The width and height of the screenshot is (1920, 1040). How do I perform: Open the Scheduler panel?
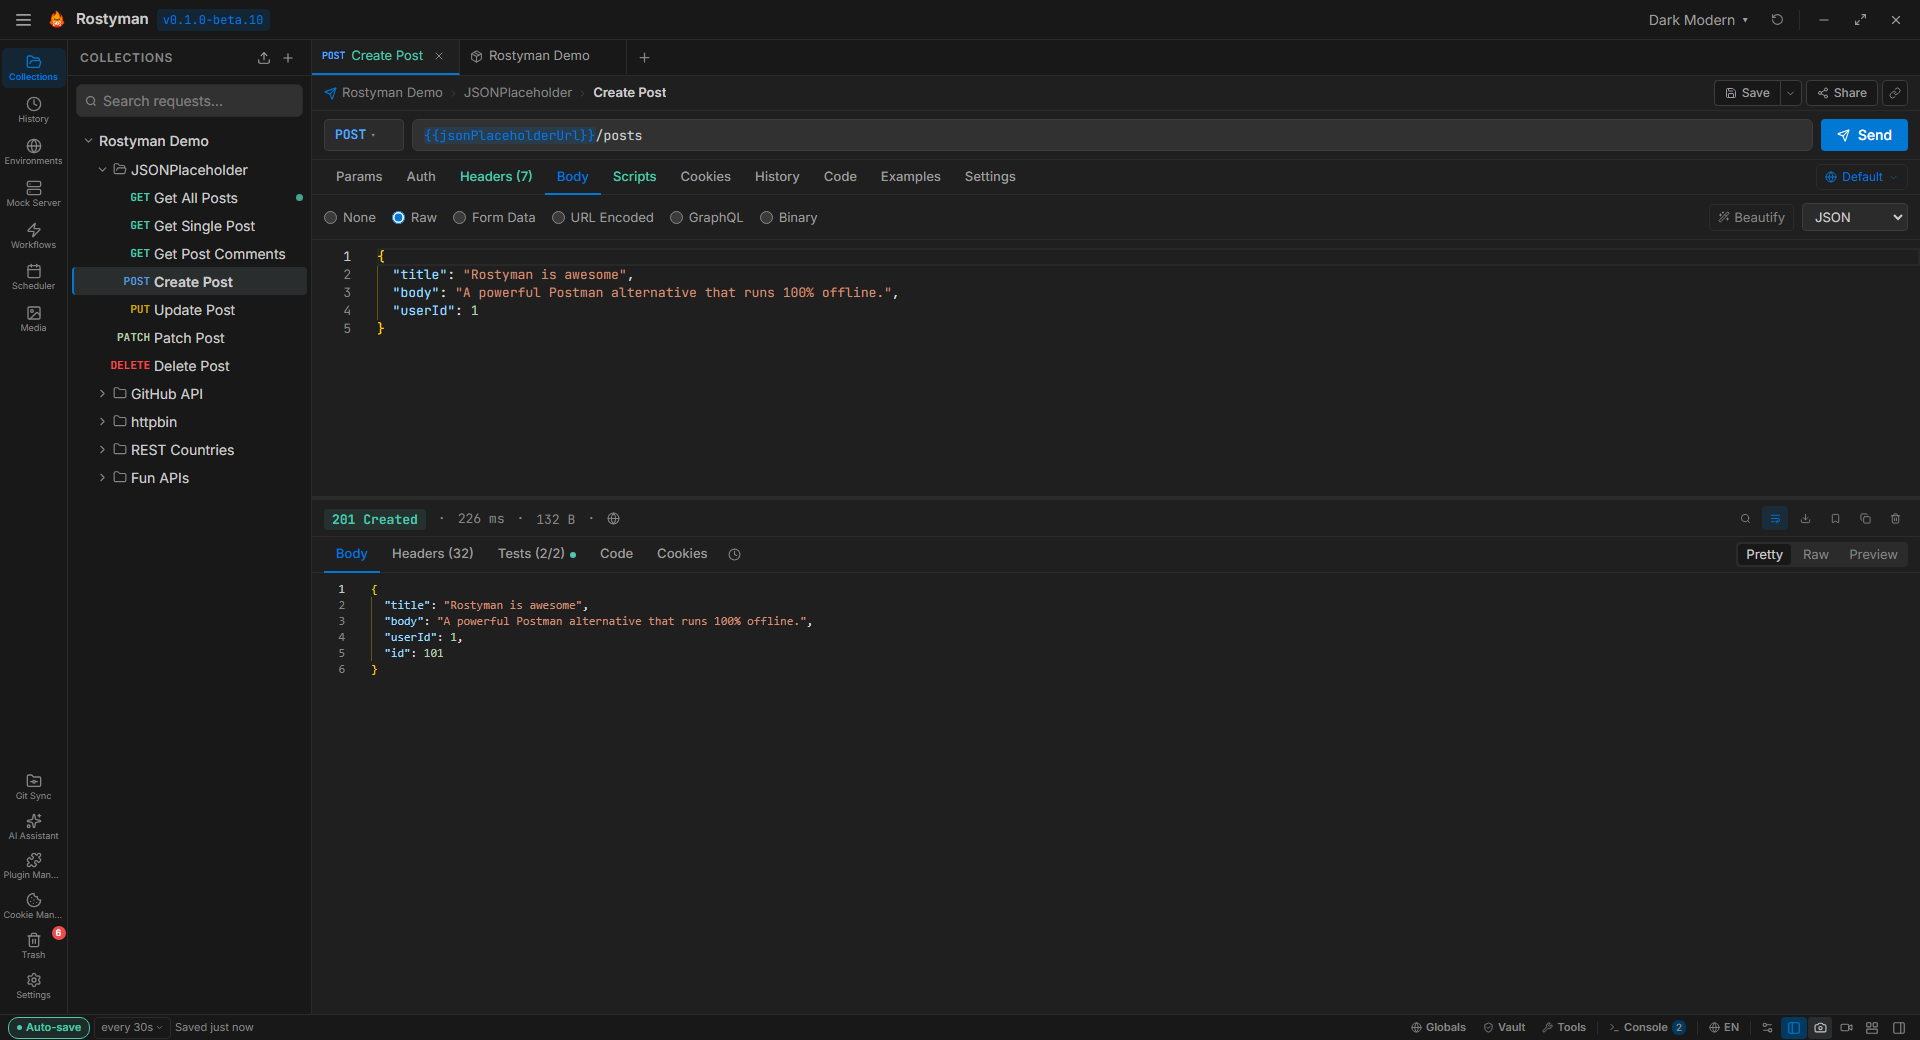pyautogui.click(x=33, y=277)
